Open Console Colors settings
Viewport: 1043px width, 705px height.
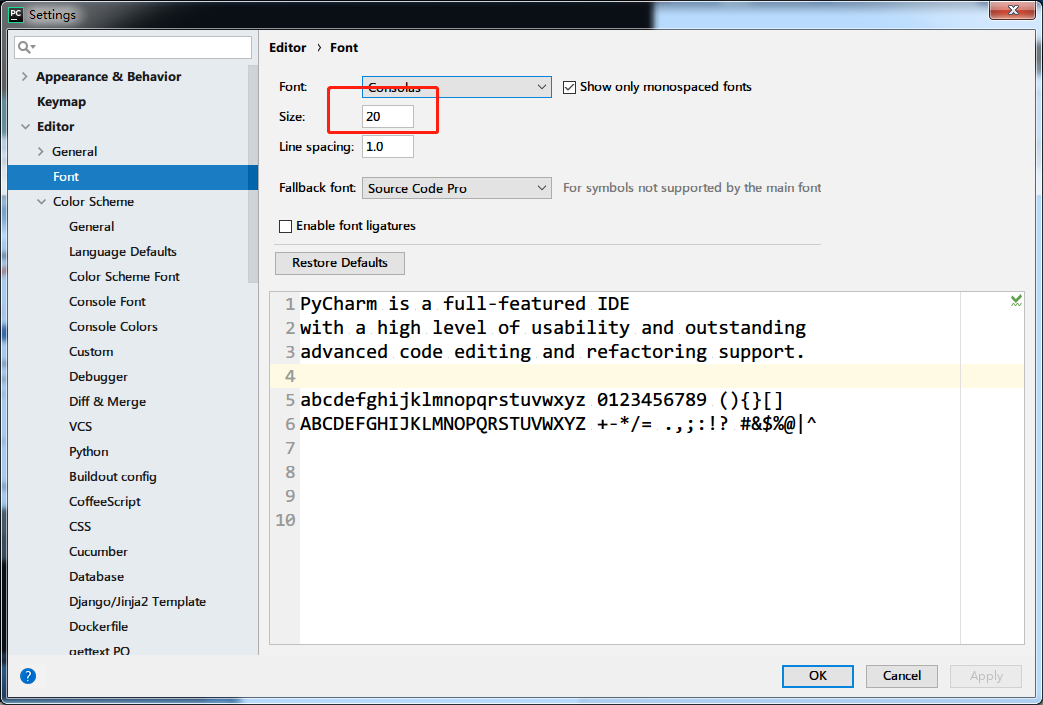click(113, 327)
